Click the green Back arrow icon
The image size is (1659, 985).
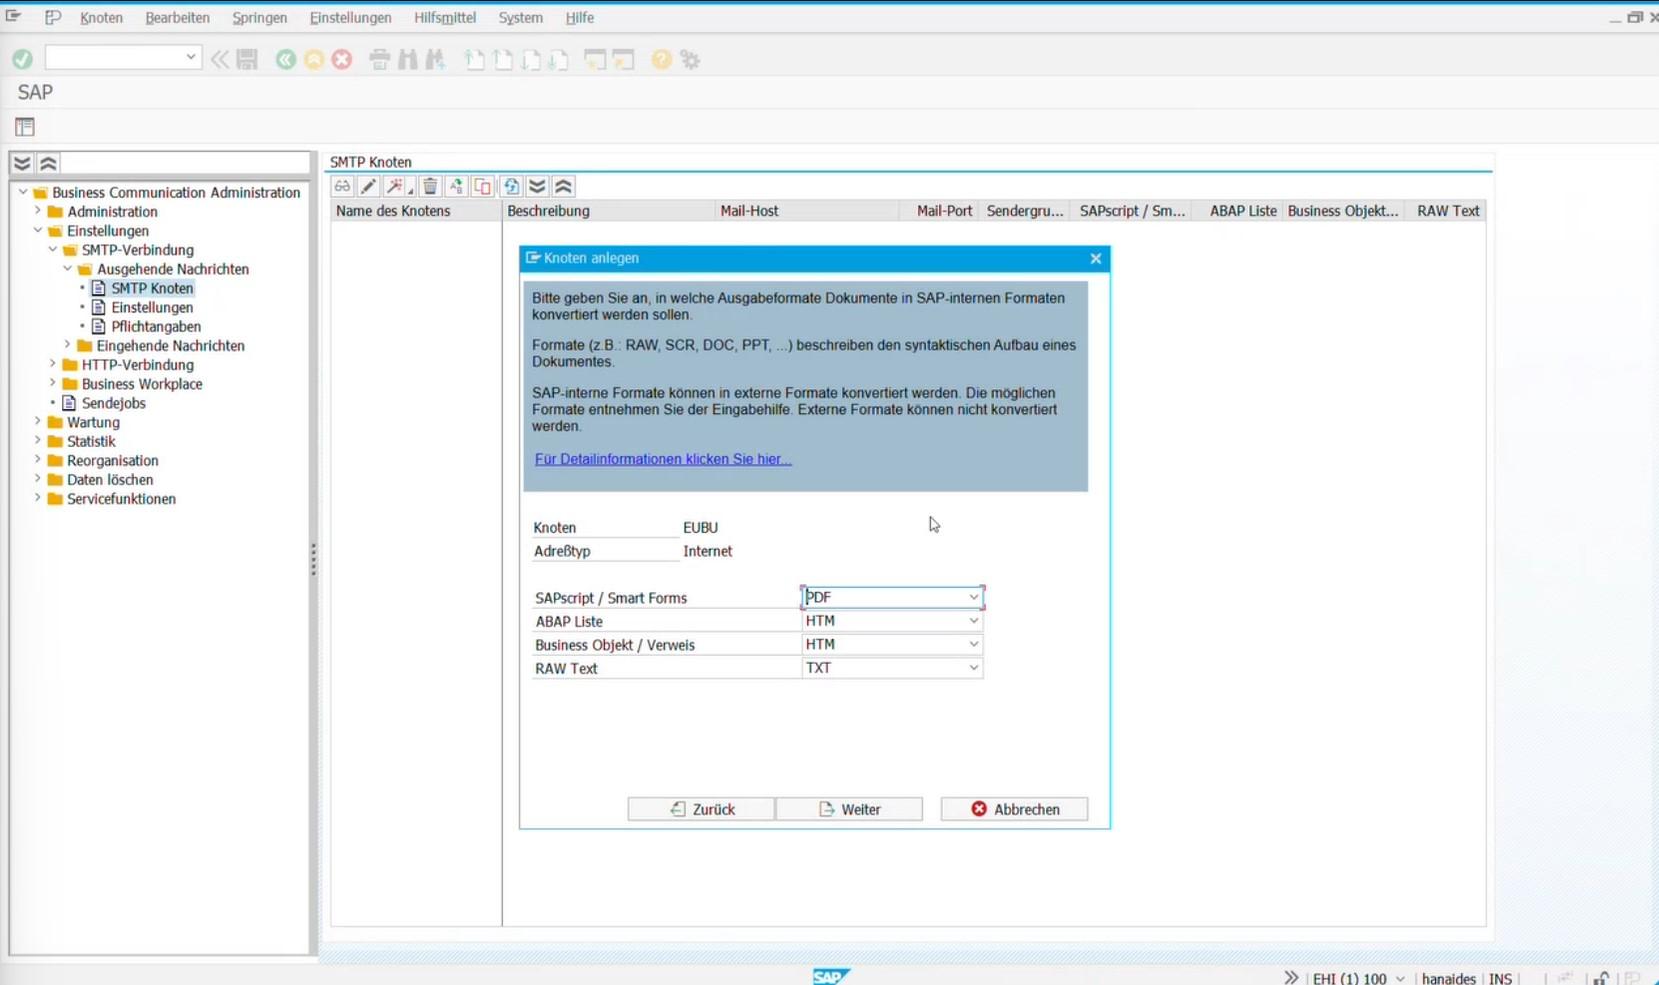286,60
